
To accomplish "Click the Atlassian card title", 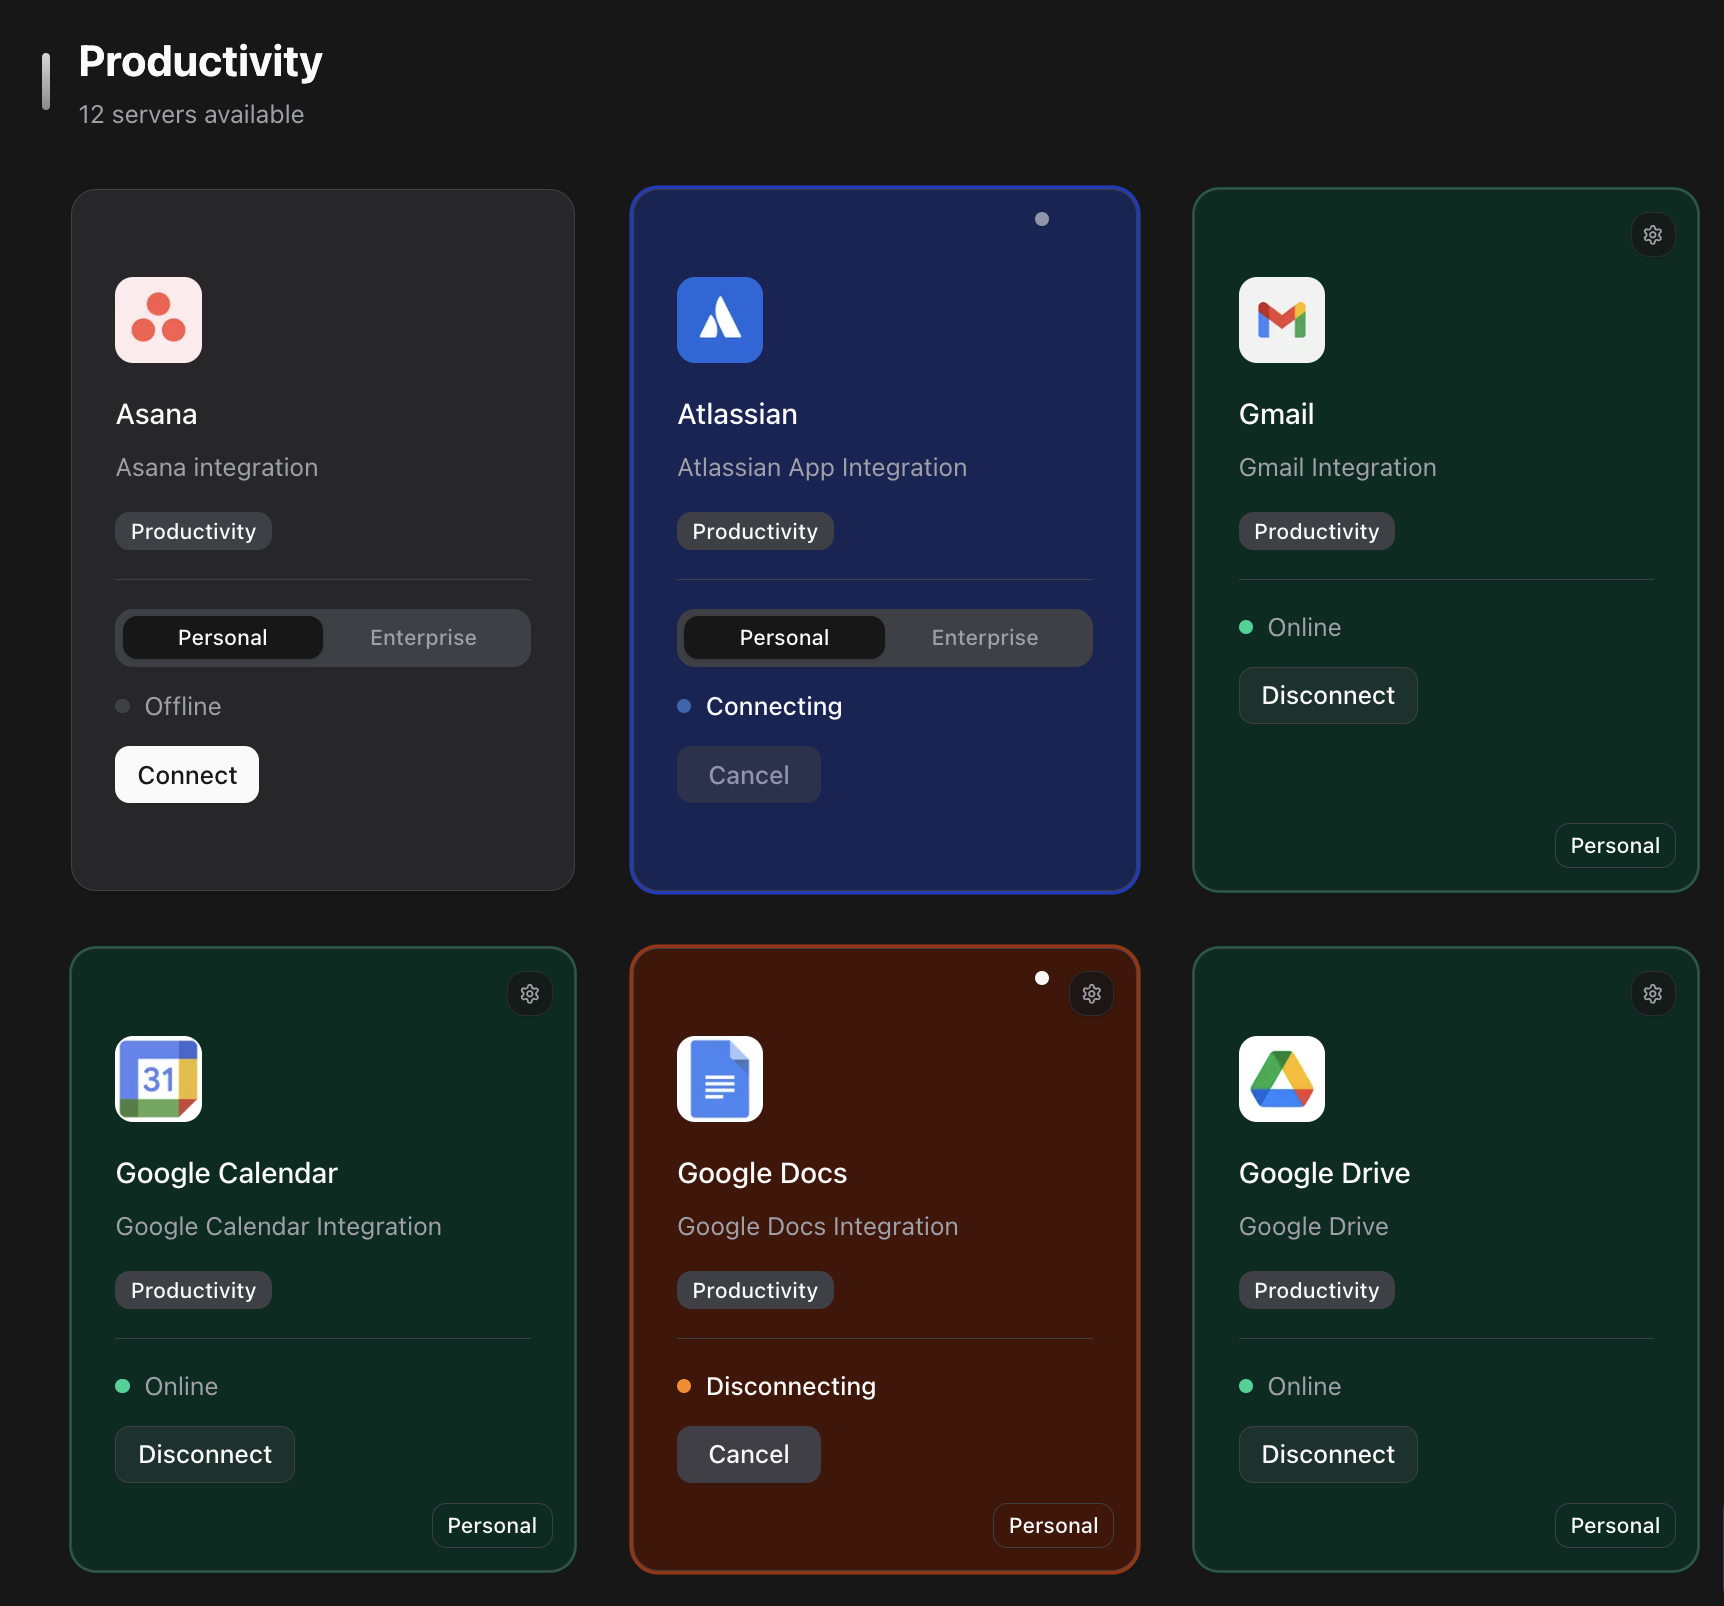I will pos(737,414).
